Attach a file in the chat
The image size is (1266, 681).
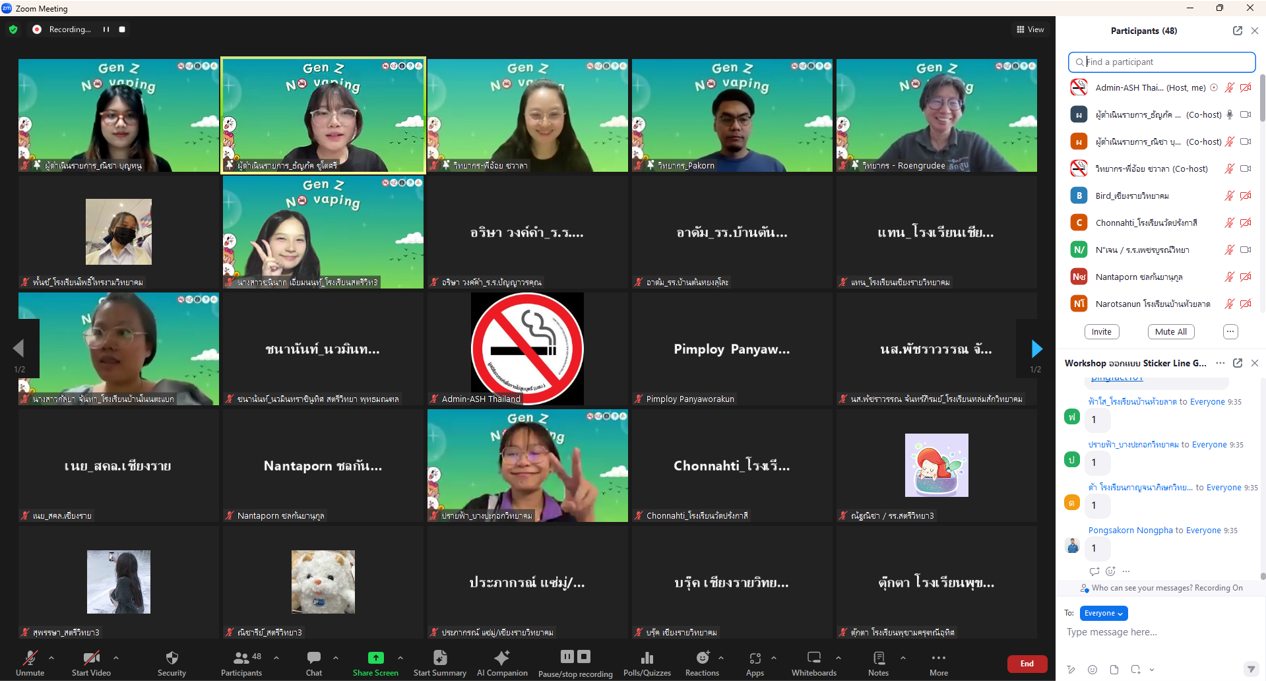coord(1114,669)
